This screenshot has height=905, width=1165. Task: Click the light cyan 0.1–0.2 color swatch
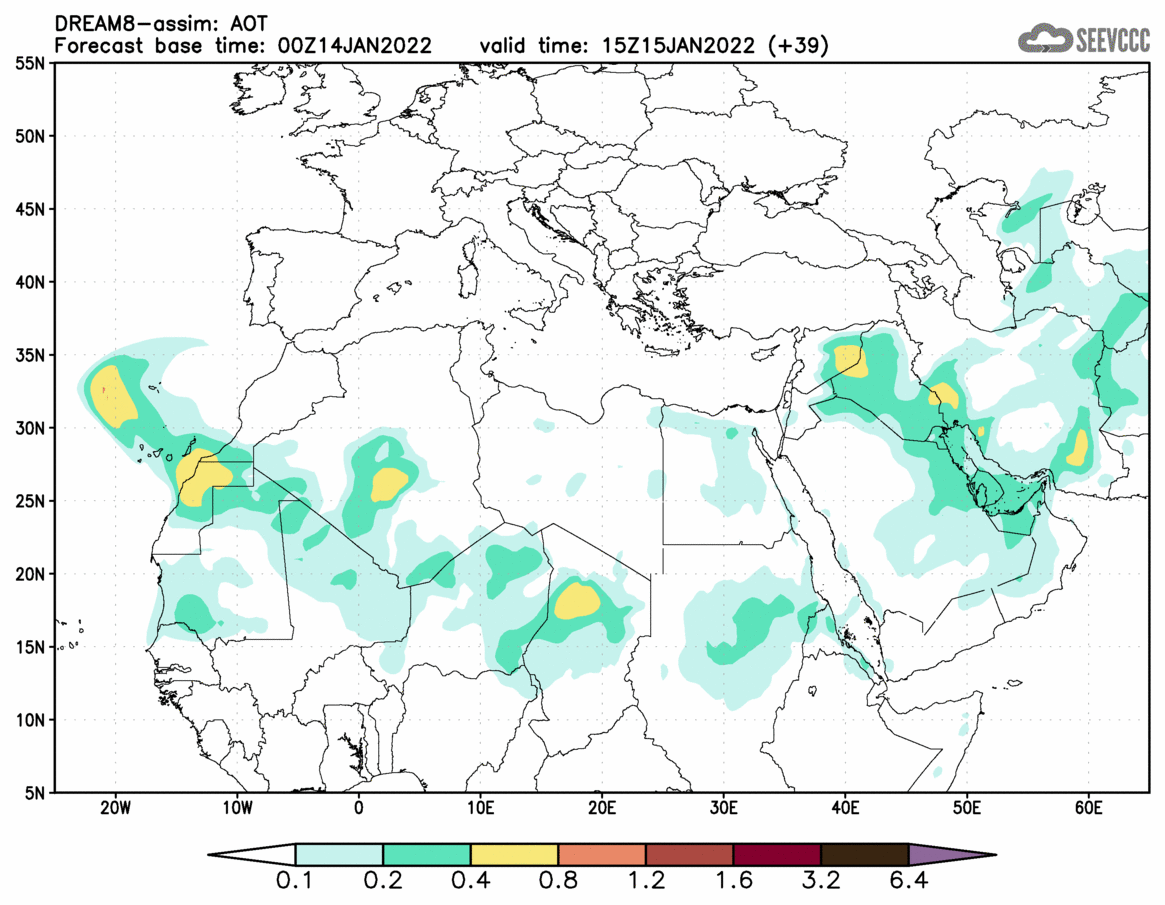[339, 854]
